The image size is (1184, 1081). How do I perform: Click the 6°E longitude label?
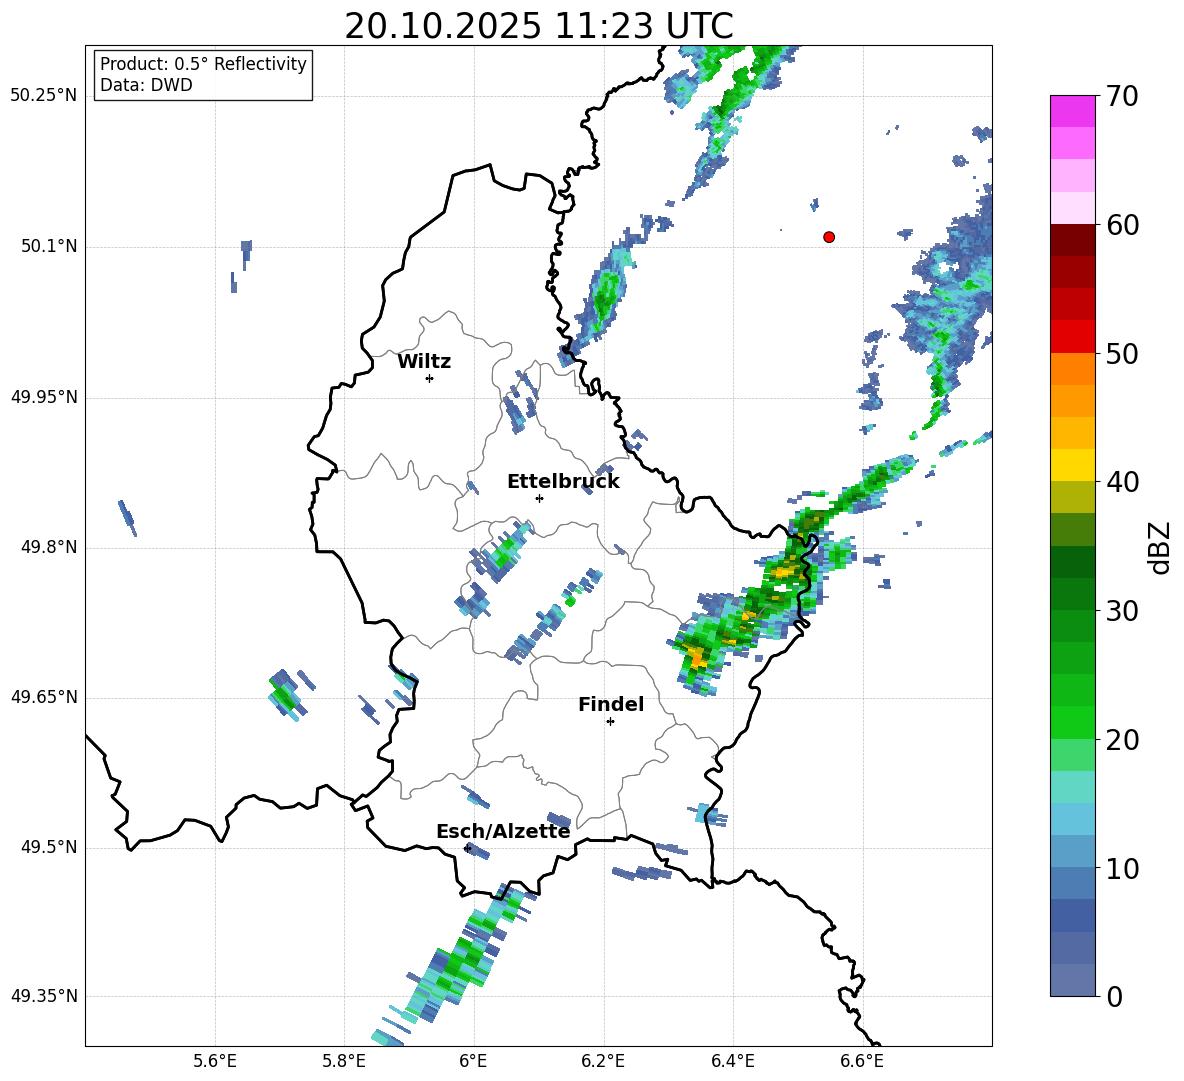point(473,1062)
